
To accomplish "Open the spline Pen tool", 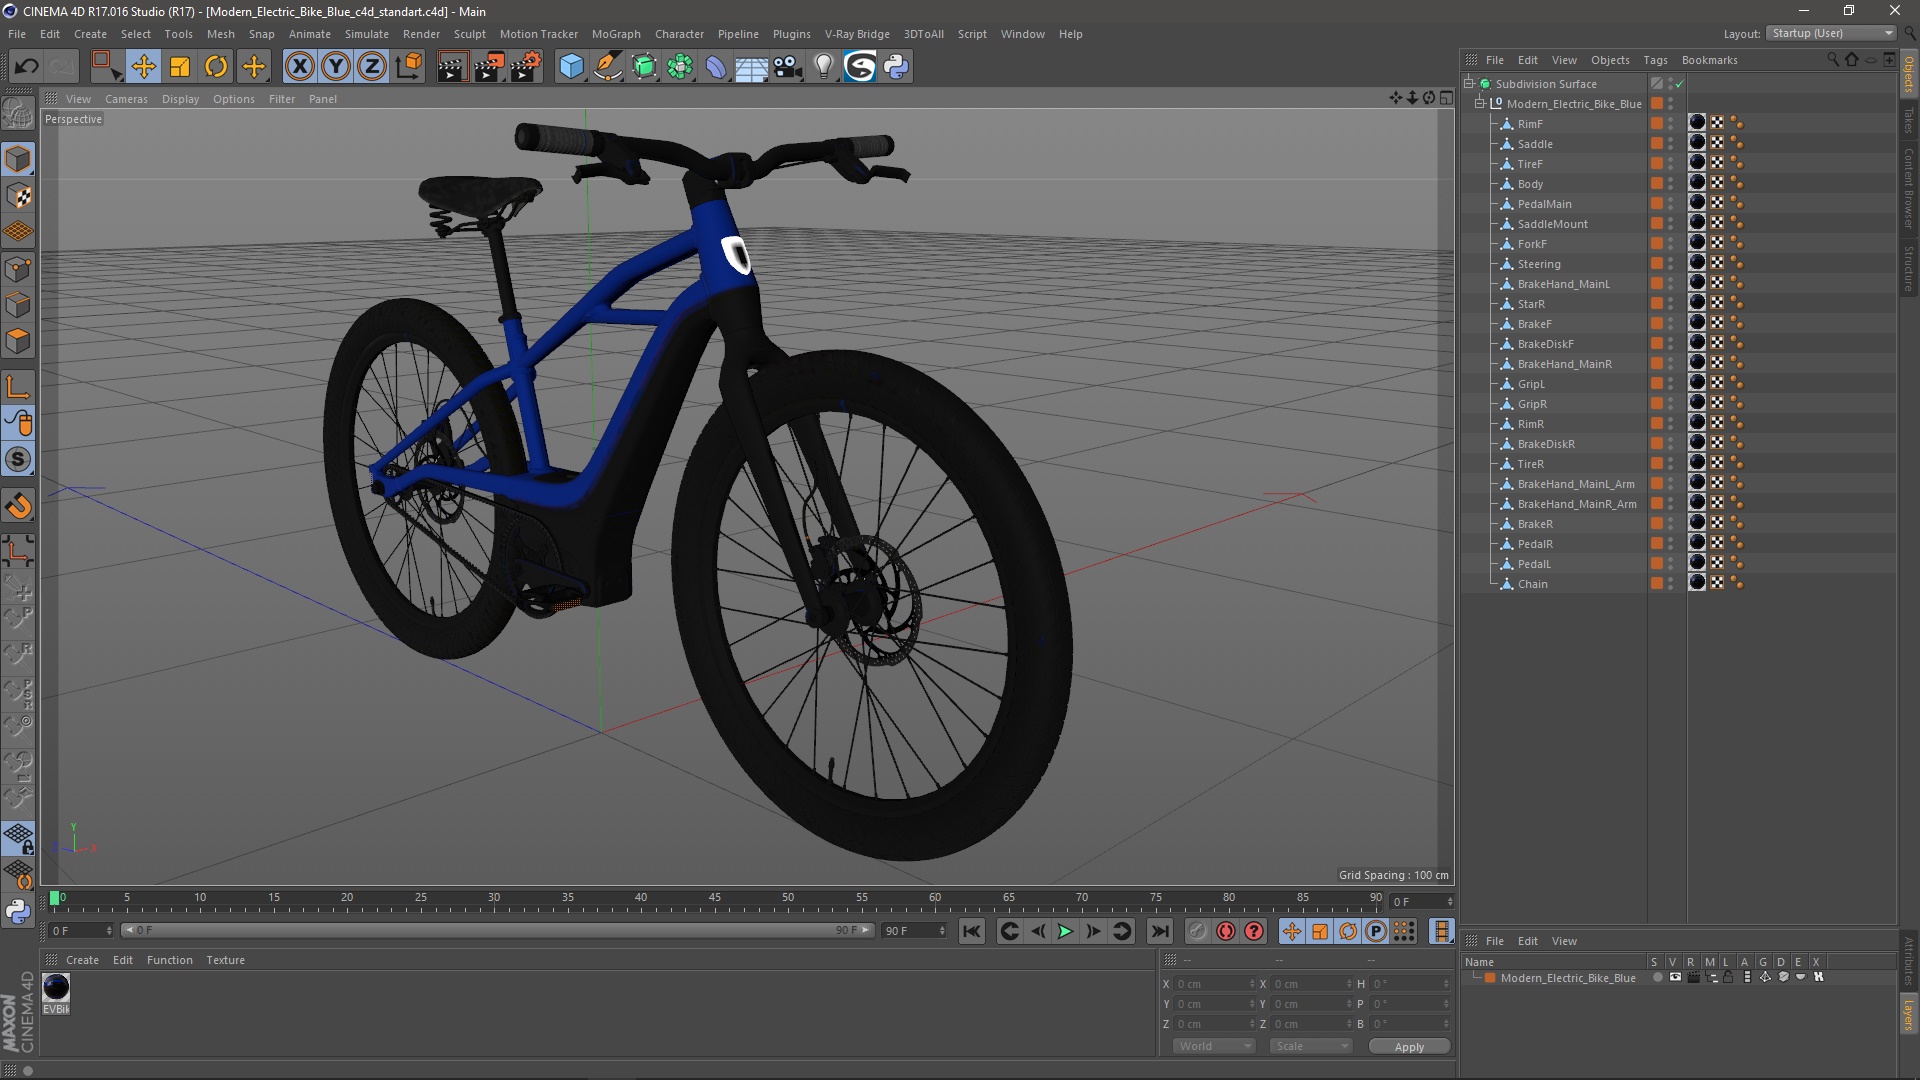I will pos(607,67).
